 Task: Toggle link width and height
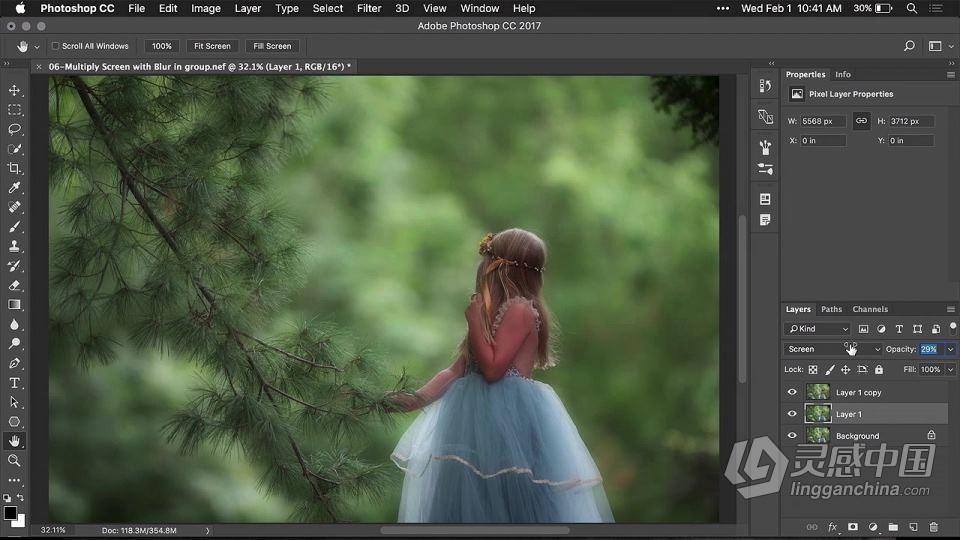pyautogui.click(x=861, y=121)
